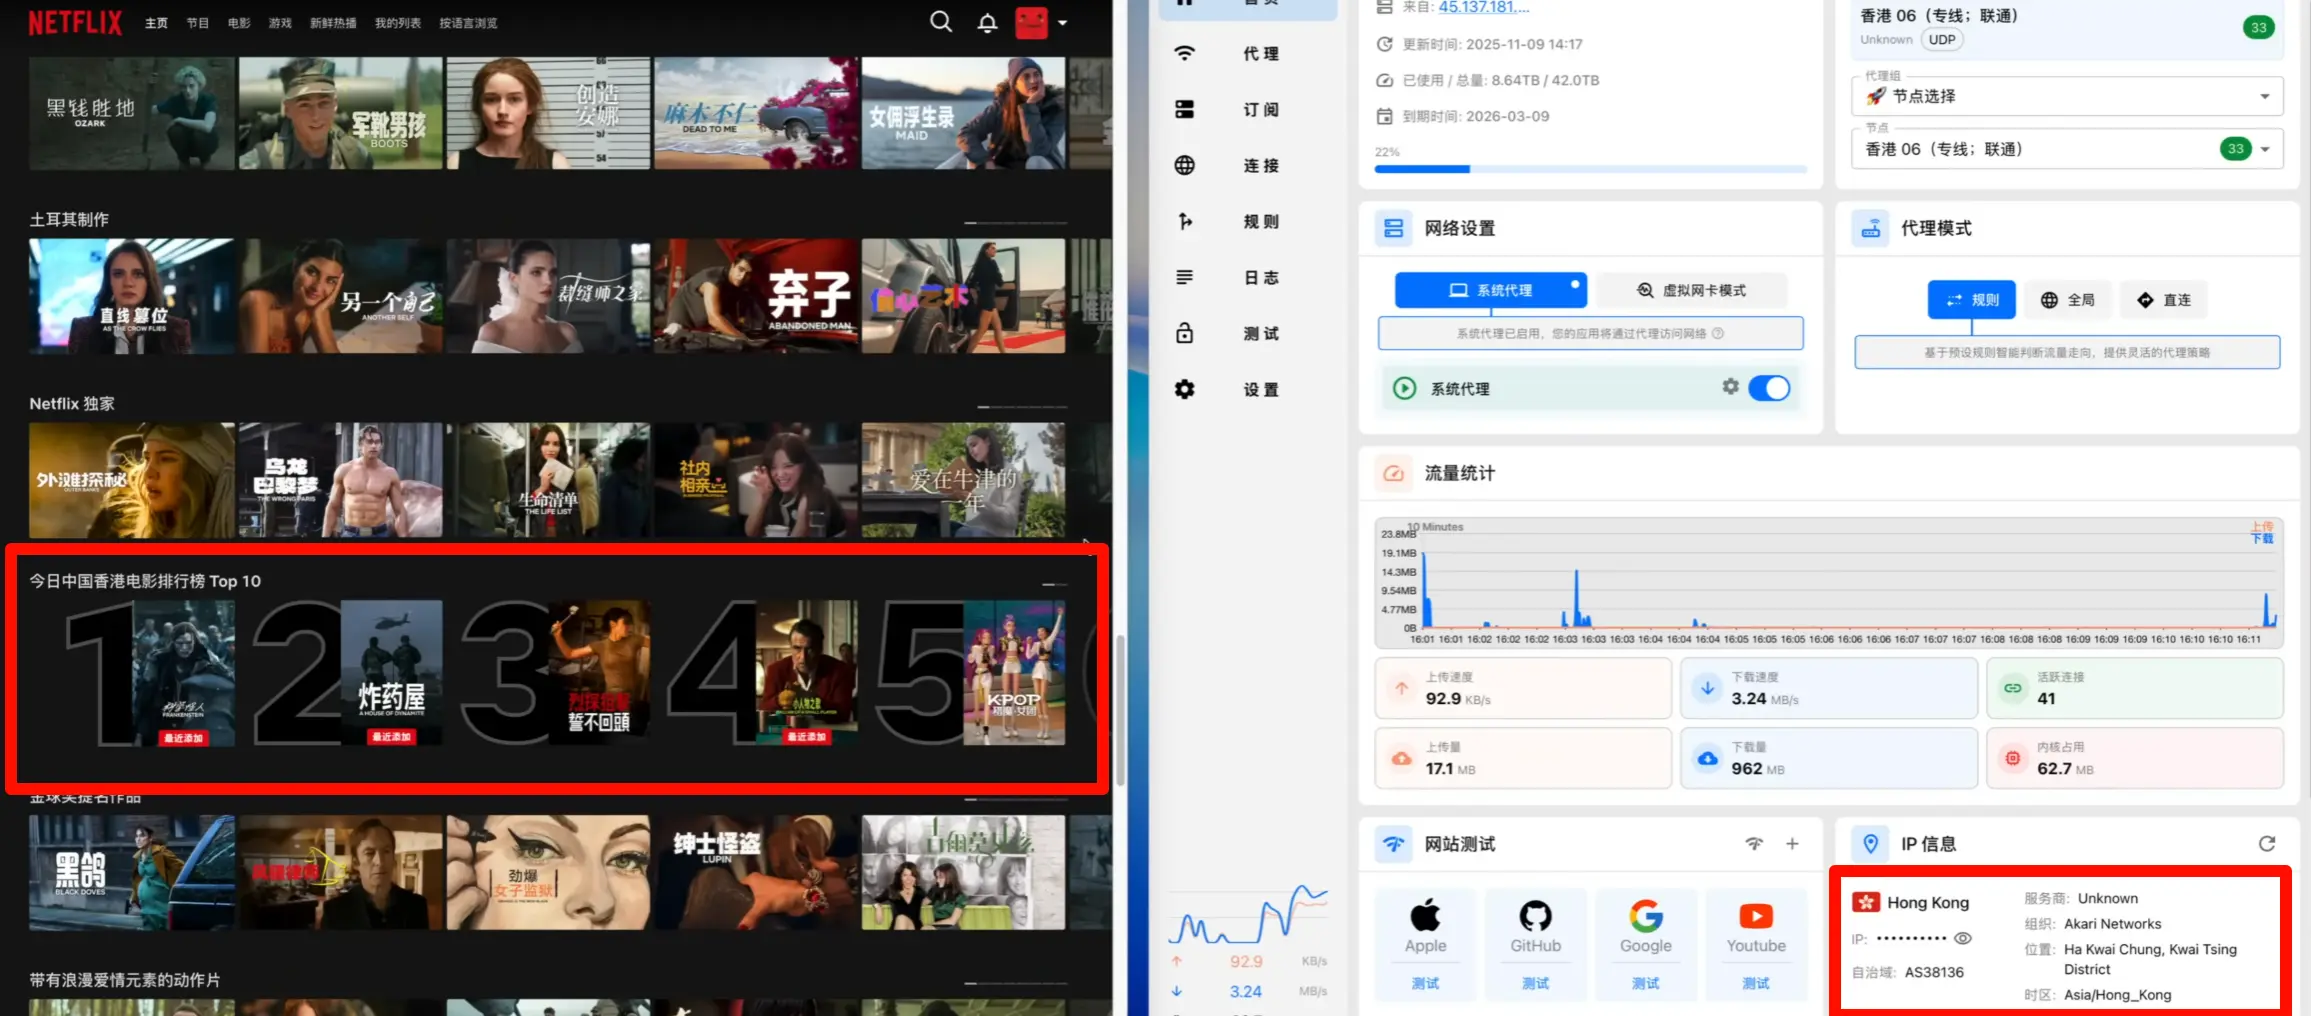
Task: Click the GitHub test site icon
Action: coord(1535,916)
